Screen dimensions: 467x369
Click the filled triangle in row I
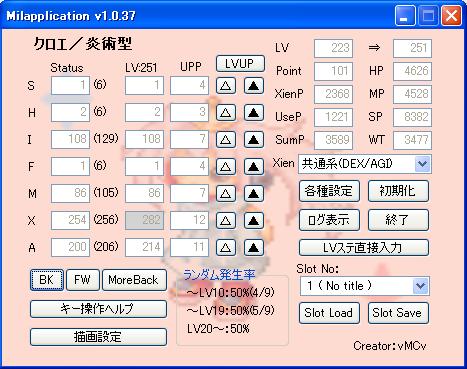[x=254, y=139]
